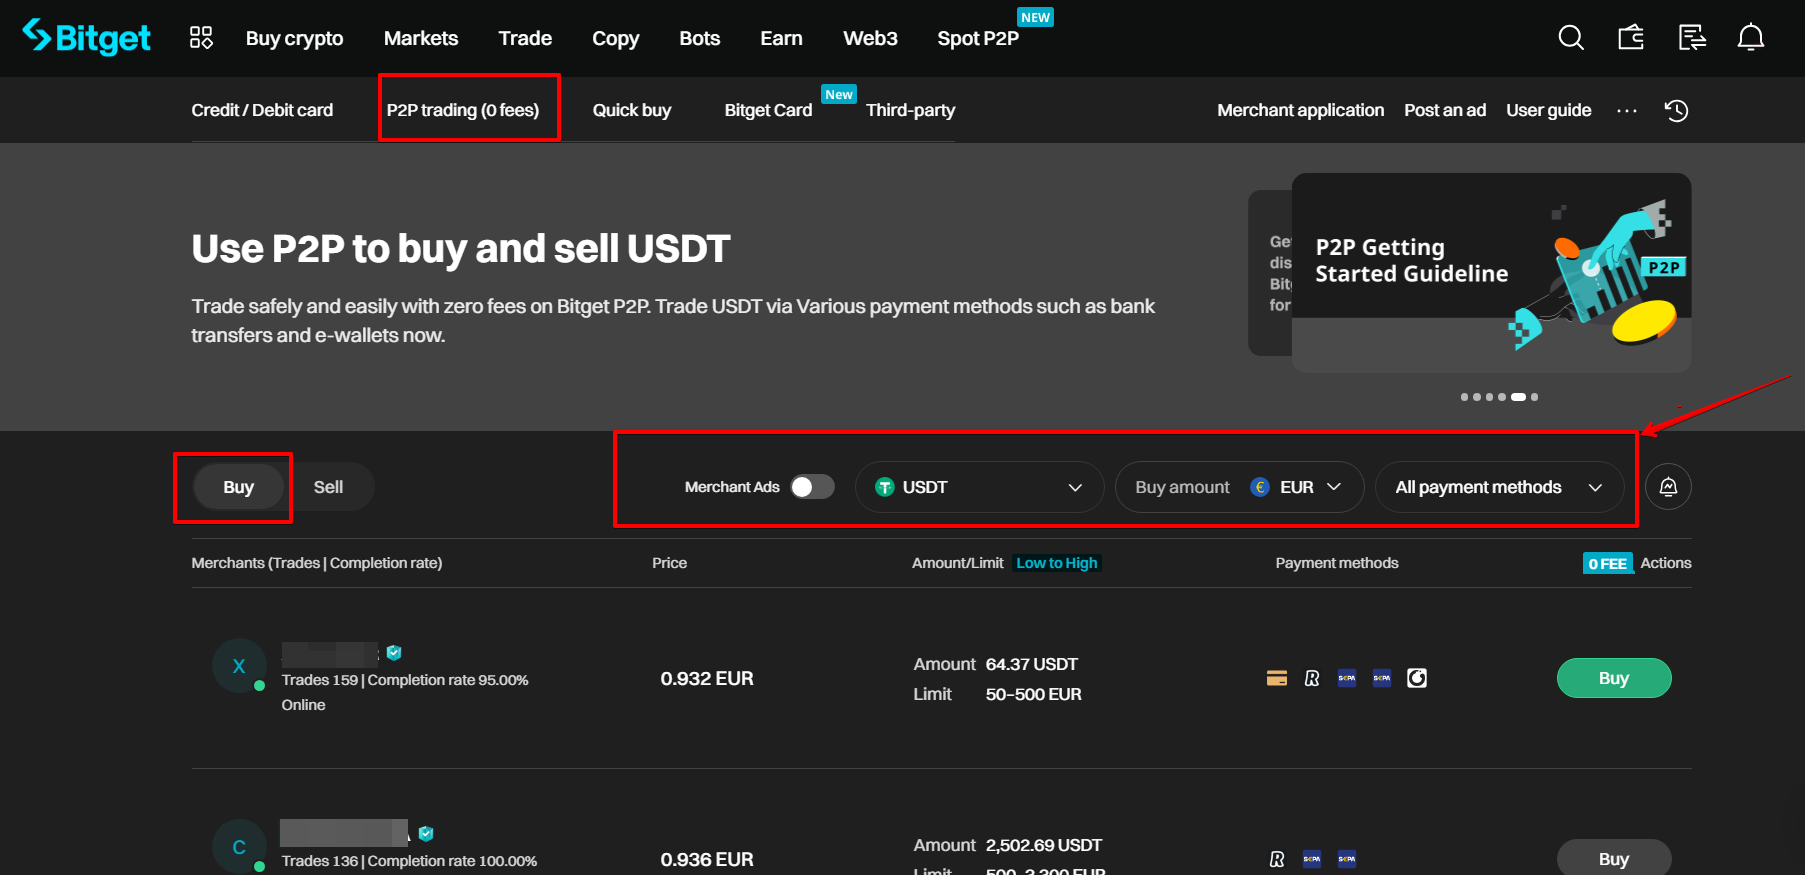Open P2P order history clock icon
Viewport: 1805px width, 875px height.
[x=1677, y=111]
